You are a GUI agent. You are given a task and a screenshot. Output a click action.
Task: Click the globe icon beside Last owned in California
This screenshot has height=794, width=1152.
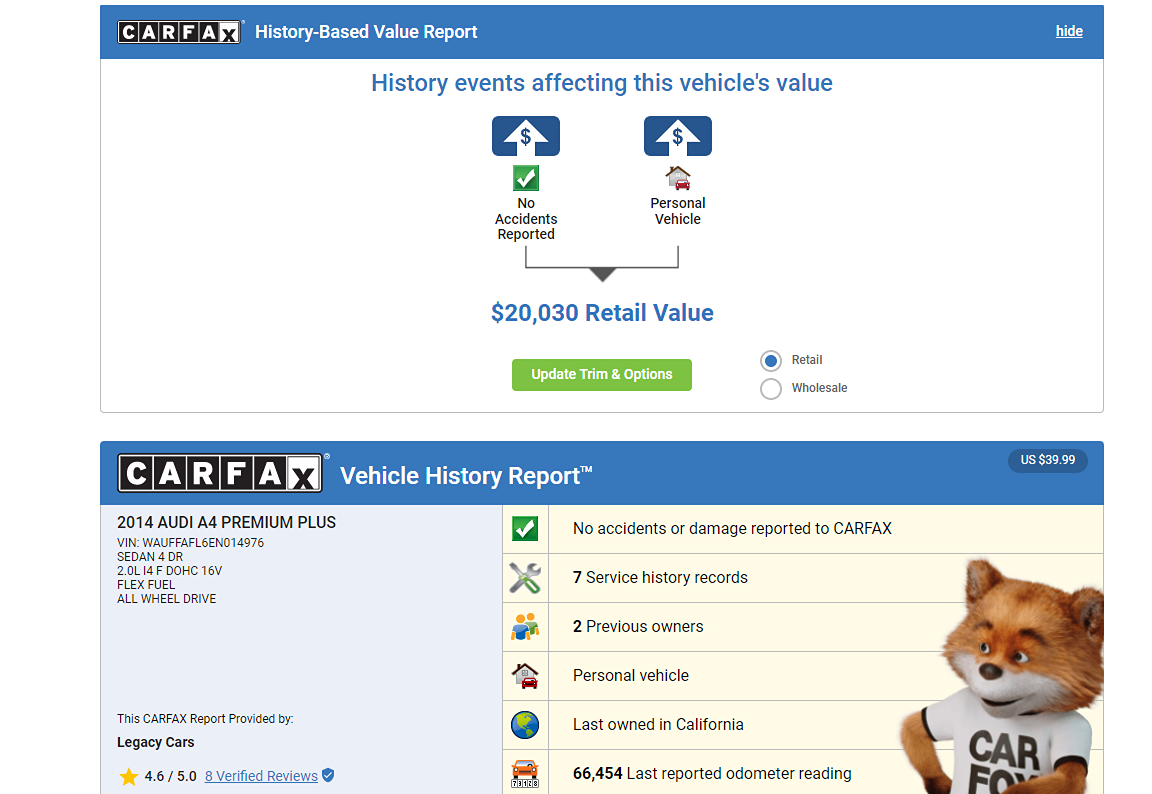(x=525, y=725)
